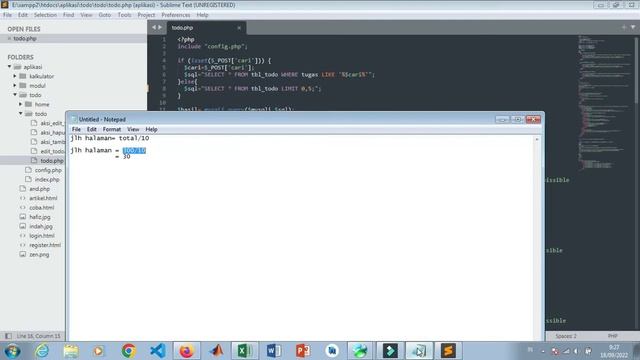The height and width of the screenshot is (360, 640).
Task: Switch to Firefox in taskbar
Action: 187,351
